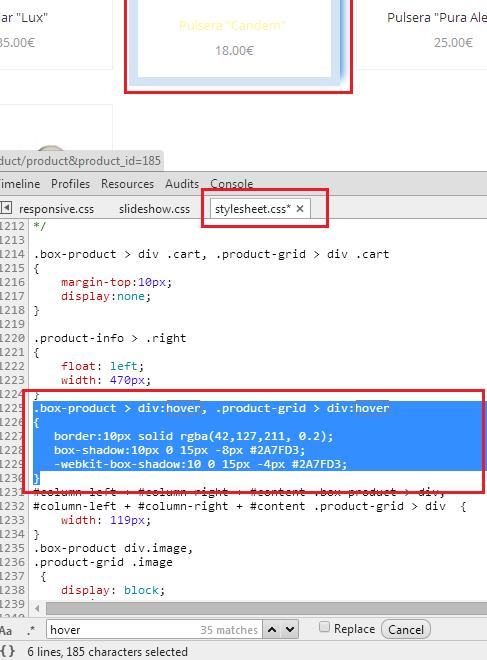The image size is (487, 660).
Task: Place cursor on display:none line
Action: point(106,296)
